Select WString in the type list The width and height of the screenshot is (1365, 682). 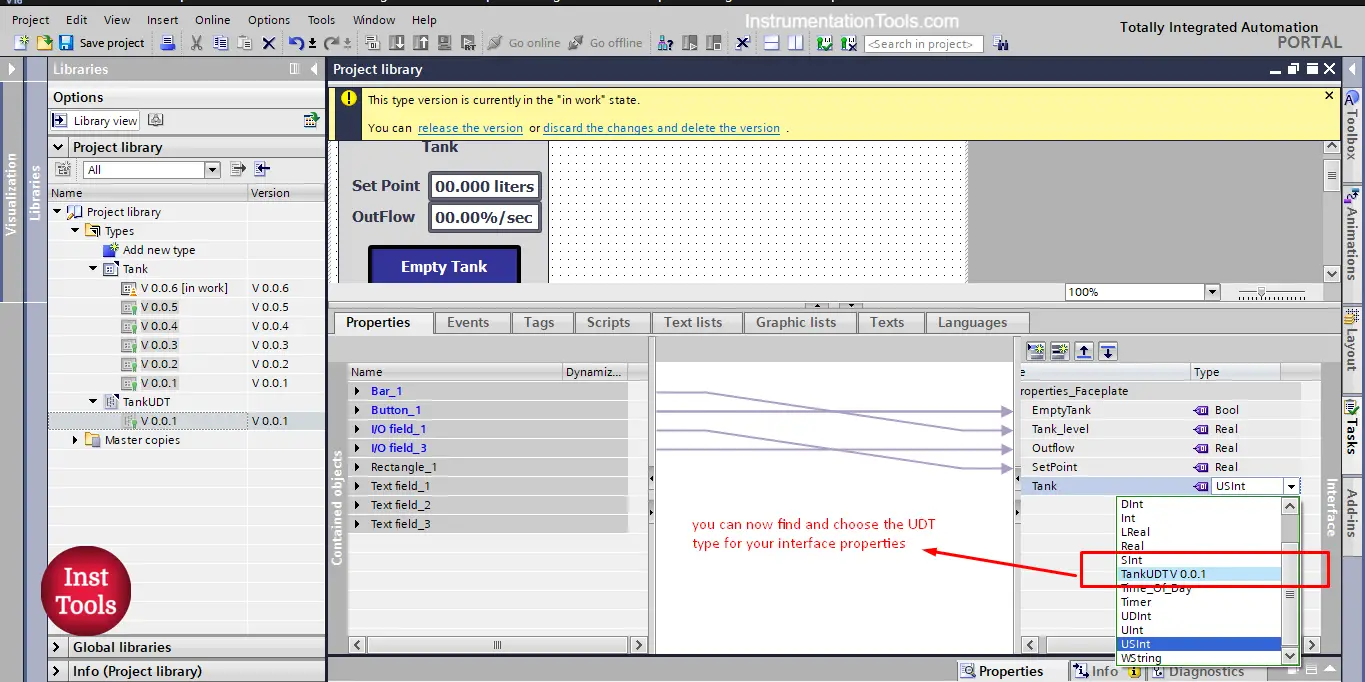pyautogui.click(x=1199, y=658)
